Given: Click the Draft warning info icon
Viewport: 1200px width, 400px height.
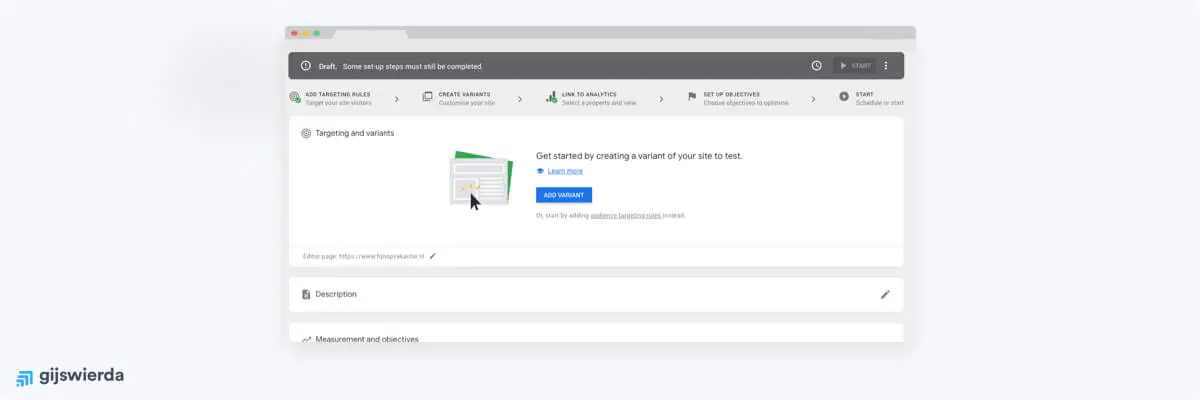Looking at the screenshot, I should (x=305, y=66).
